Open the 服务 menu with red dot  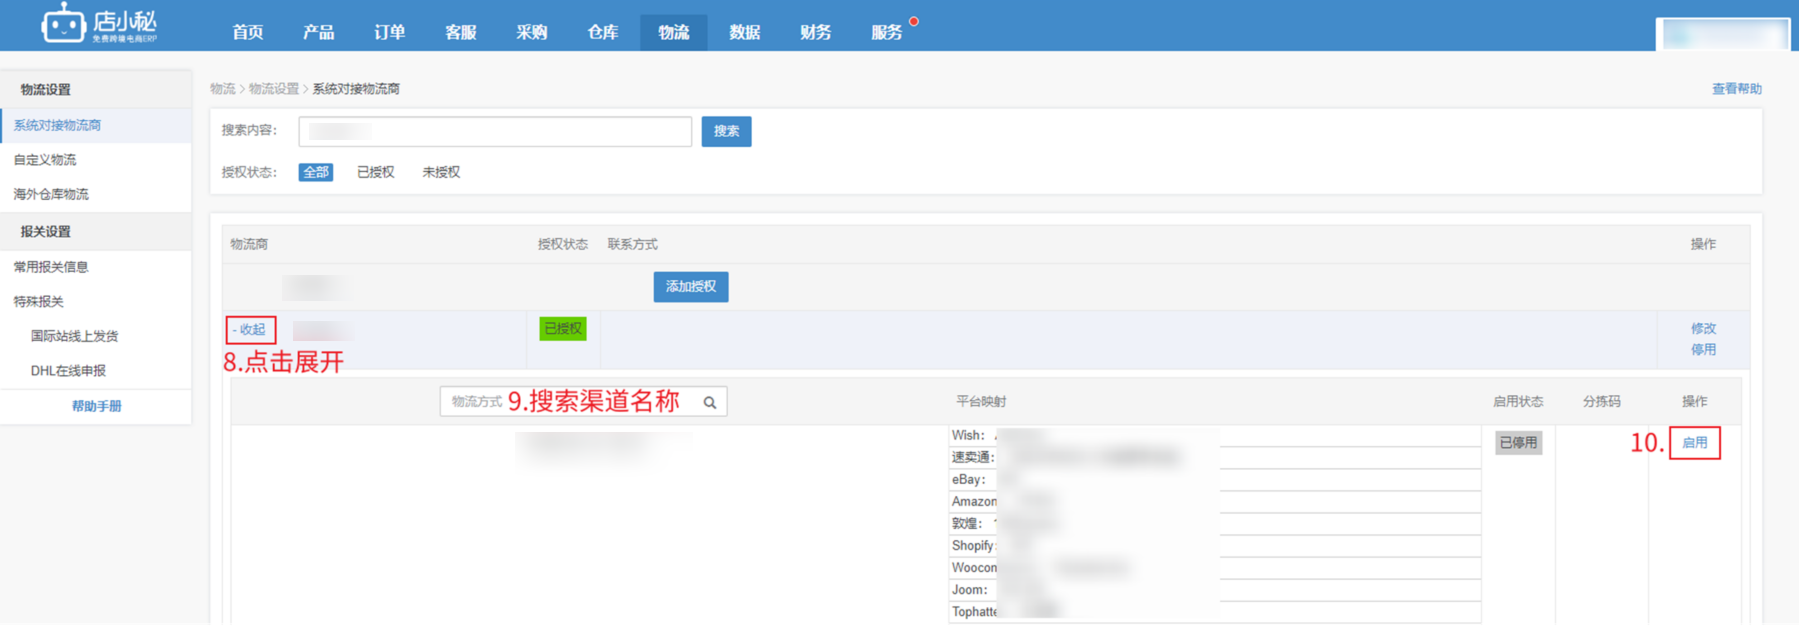tap(886, 32)
